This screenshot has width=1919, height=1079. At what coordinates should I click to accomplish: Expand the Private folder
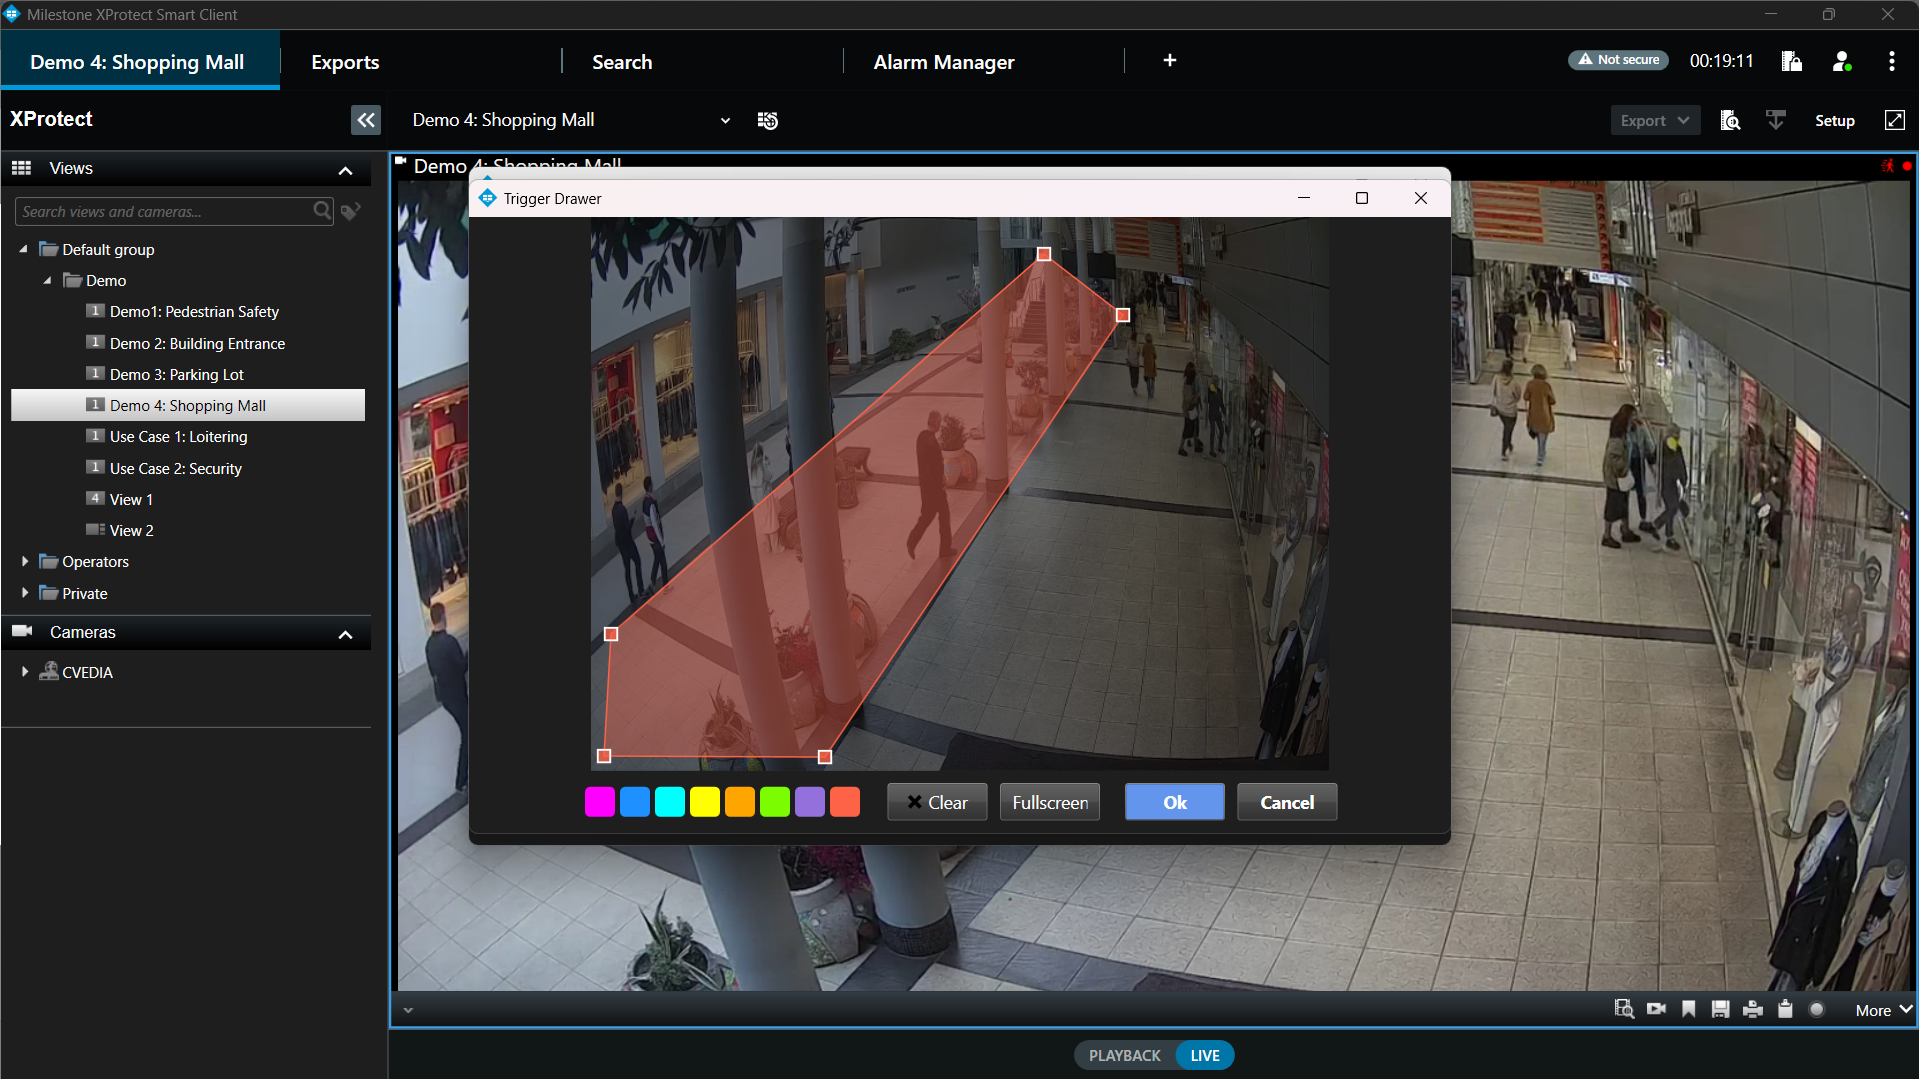(x=25, y=593)
